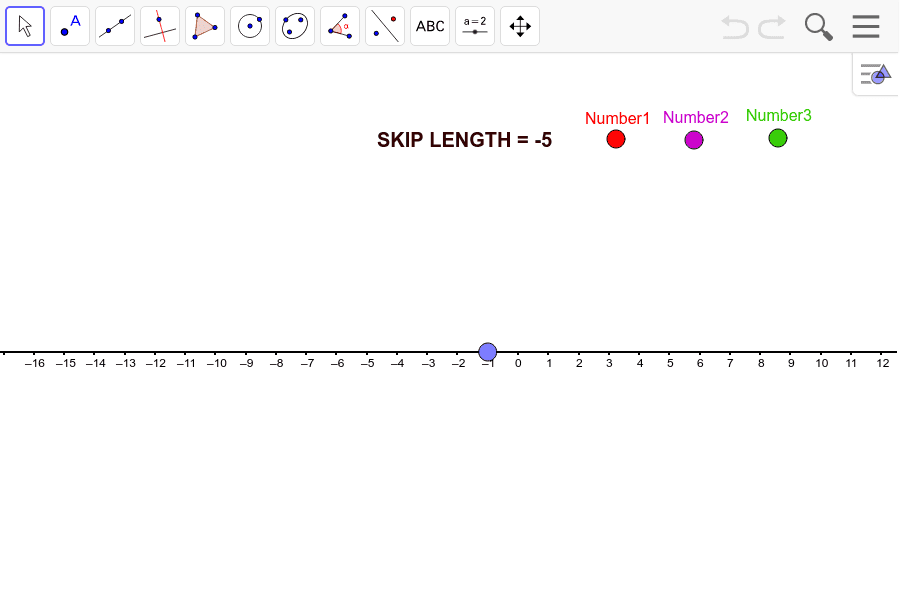Click the red Number1 point
Viewport: 900px width, 600px height.
pyautogui.click(x=616, y=139)
